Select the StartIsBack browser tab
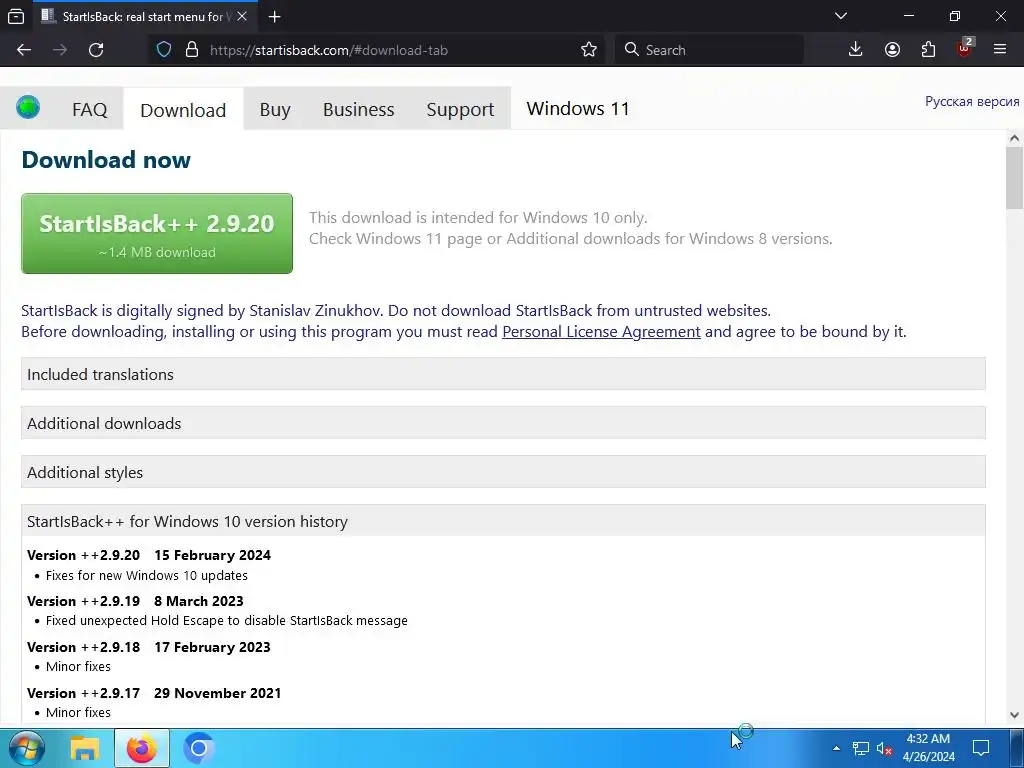Viewport: 1024px width, 768px height. tap(143, 17)
